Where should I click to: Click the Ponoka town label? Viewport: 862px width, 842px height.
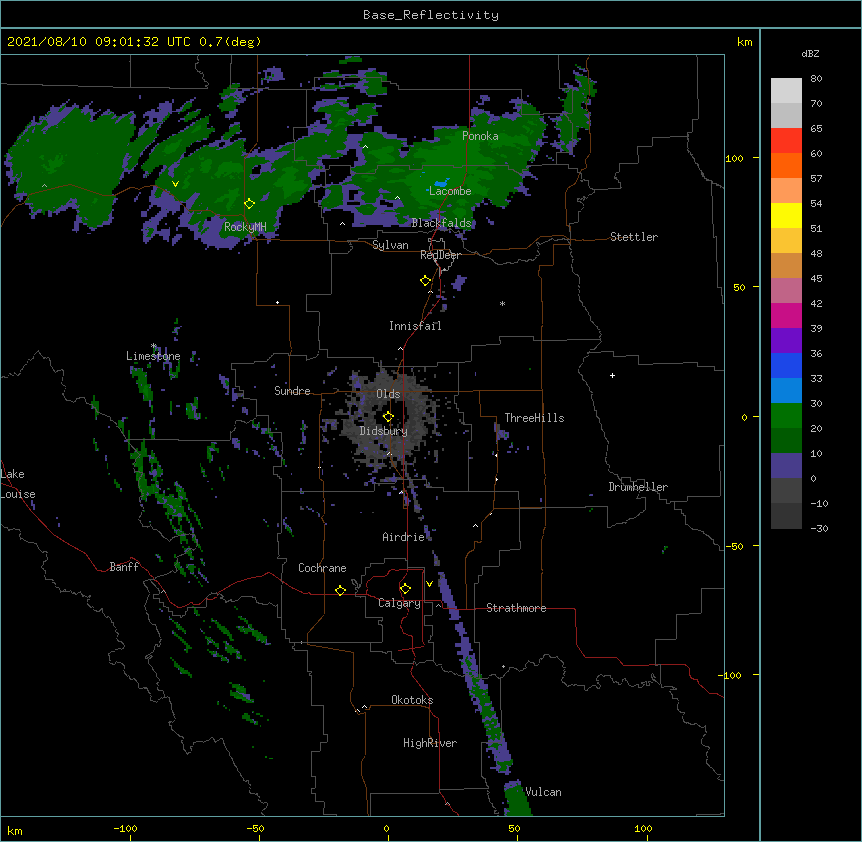480,136
